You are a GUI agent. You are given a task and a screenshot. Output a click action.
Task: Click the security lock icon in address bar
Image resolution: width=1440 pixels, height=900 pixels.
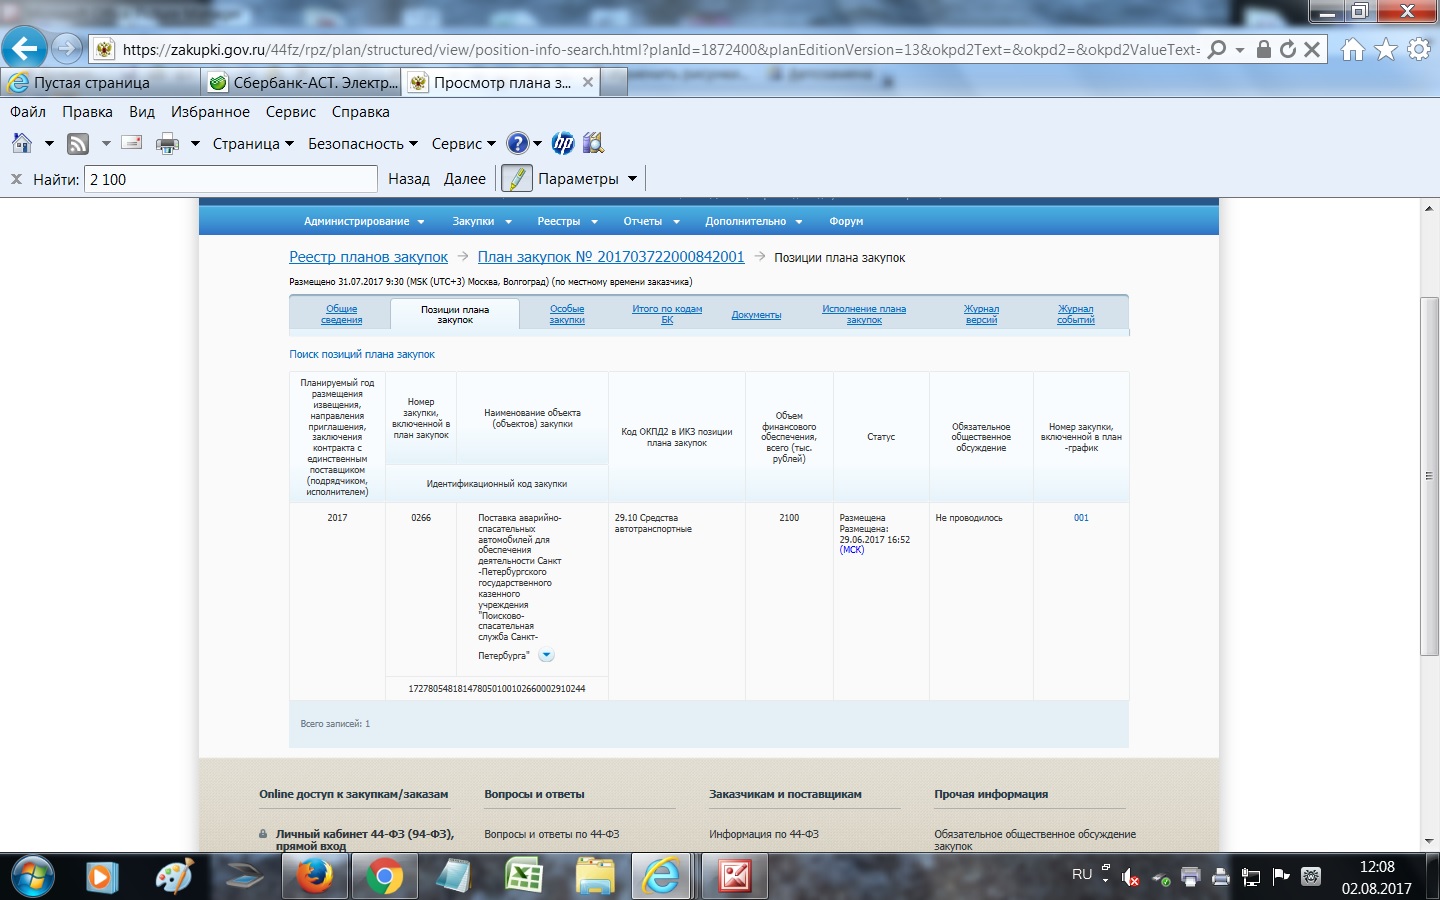pos(1264,49)
